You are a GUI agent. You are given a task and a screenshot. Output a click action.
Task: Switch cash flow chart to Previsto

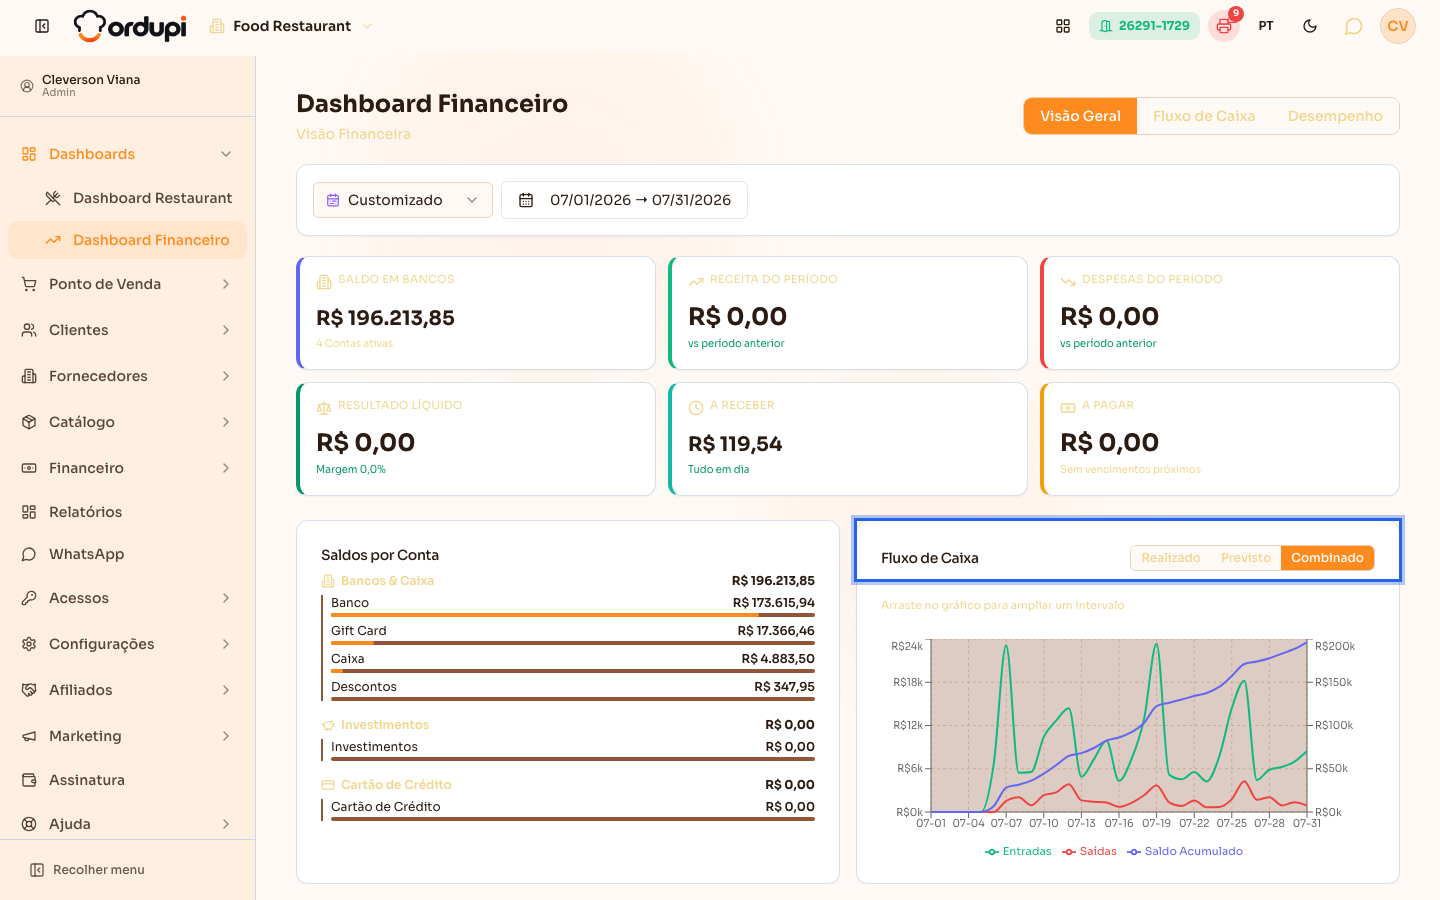click(x=1245, y=558)
